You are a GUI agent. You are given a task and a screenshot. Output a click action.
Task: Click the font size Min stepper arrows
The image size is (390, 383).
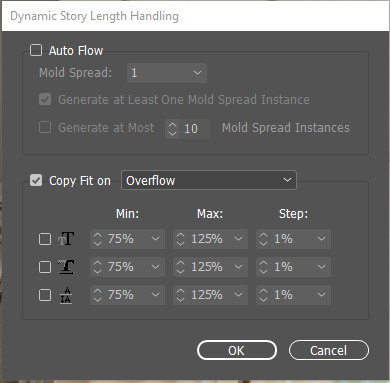click(97, 239)
